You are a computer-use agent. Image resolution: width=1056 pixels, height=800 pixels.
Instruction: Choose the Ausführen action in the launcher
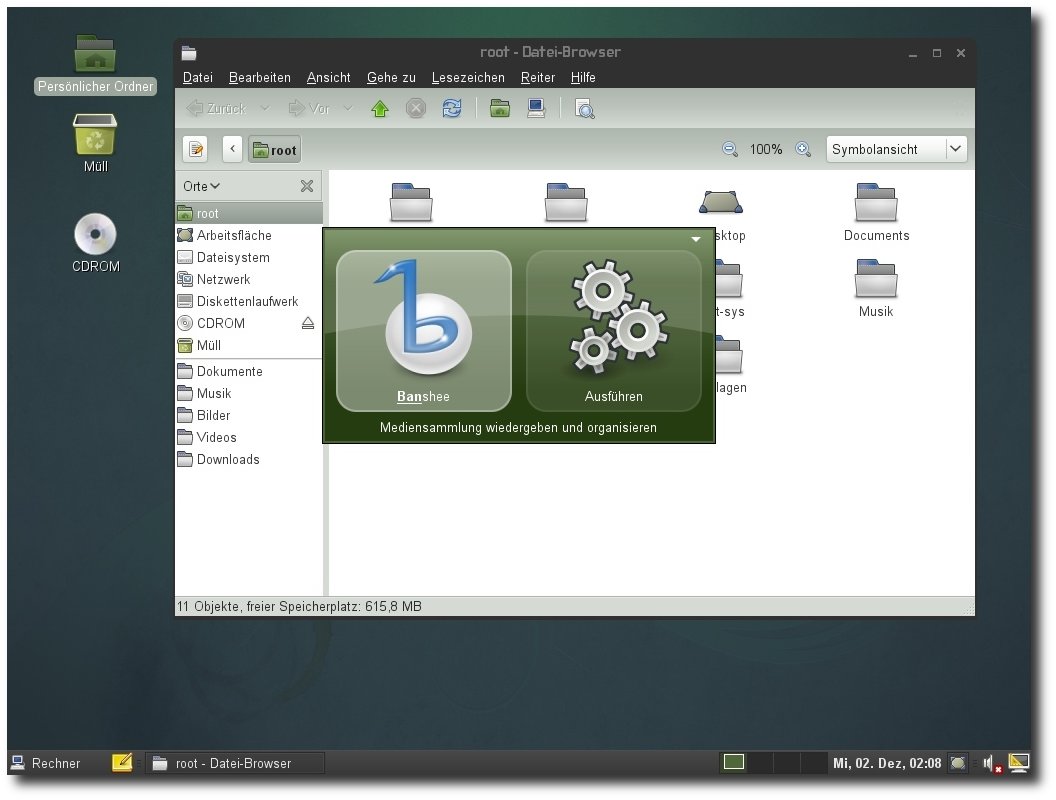614,331
